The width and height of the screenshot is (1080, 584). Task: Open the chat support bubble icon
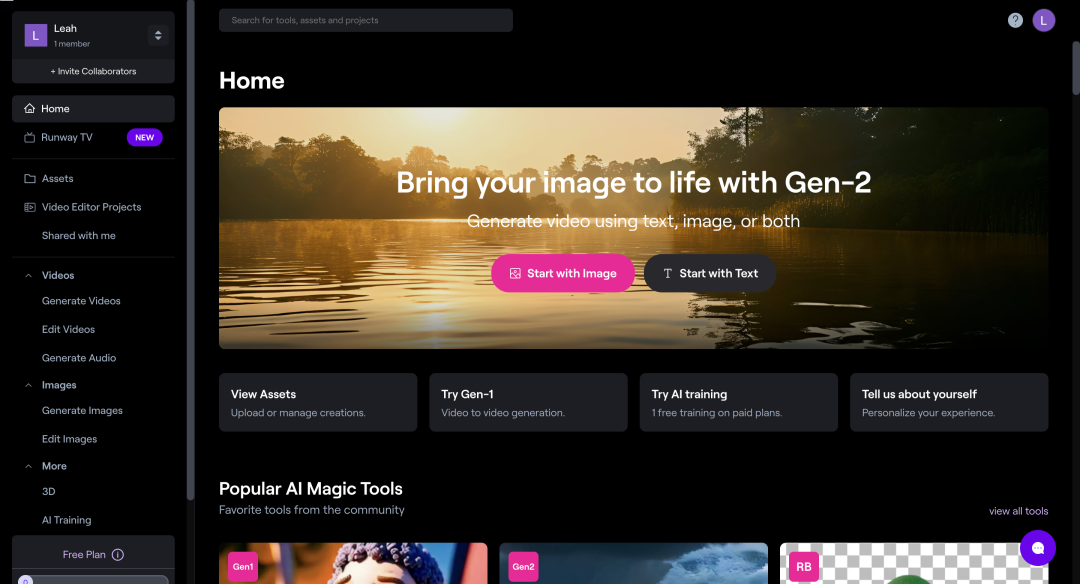[x=1038, y=548]
